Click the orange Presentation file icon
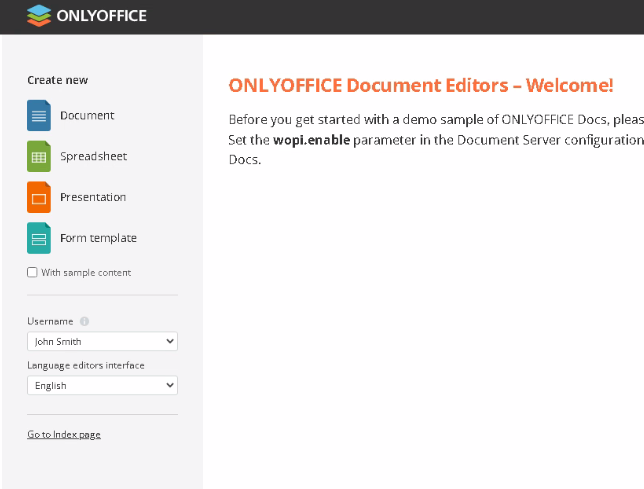The height and width of the screenshot is (489, 644). pyautogui.click(x=39, y=197)
